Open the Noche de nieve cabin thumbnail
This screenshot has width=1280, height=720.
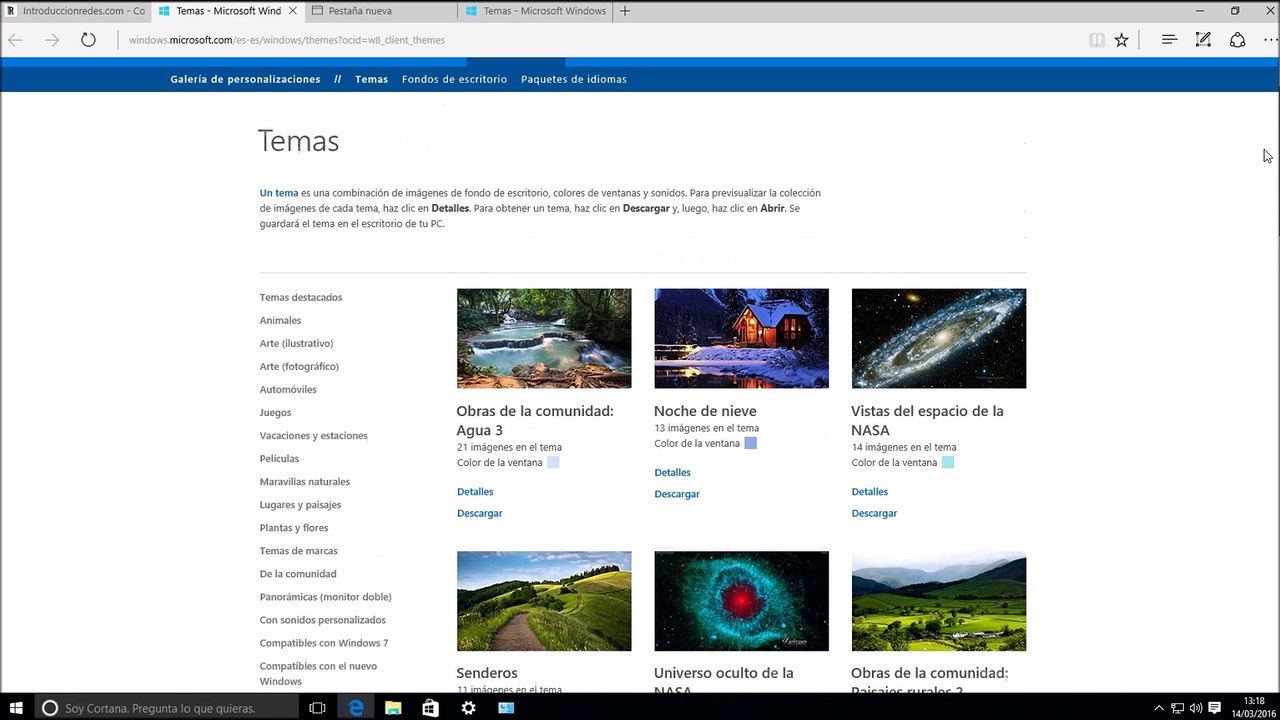tap(741, 338)
